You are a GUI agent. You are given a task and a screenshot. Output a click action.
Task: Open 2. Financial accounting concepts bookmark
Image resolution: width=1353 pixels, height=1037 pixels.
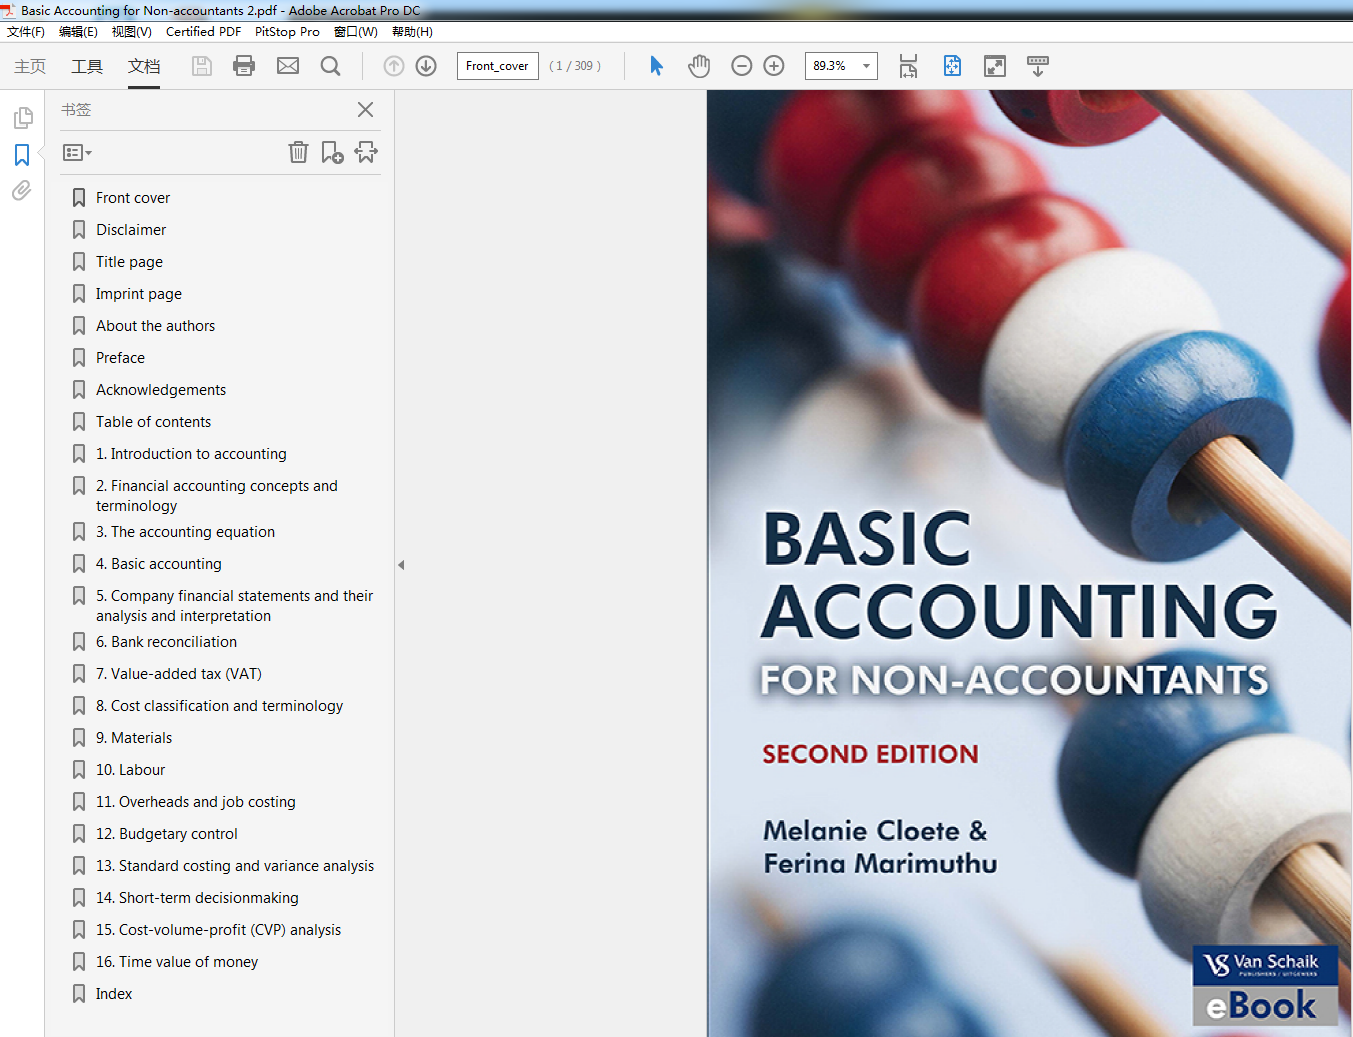[217, 496]
